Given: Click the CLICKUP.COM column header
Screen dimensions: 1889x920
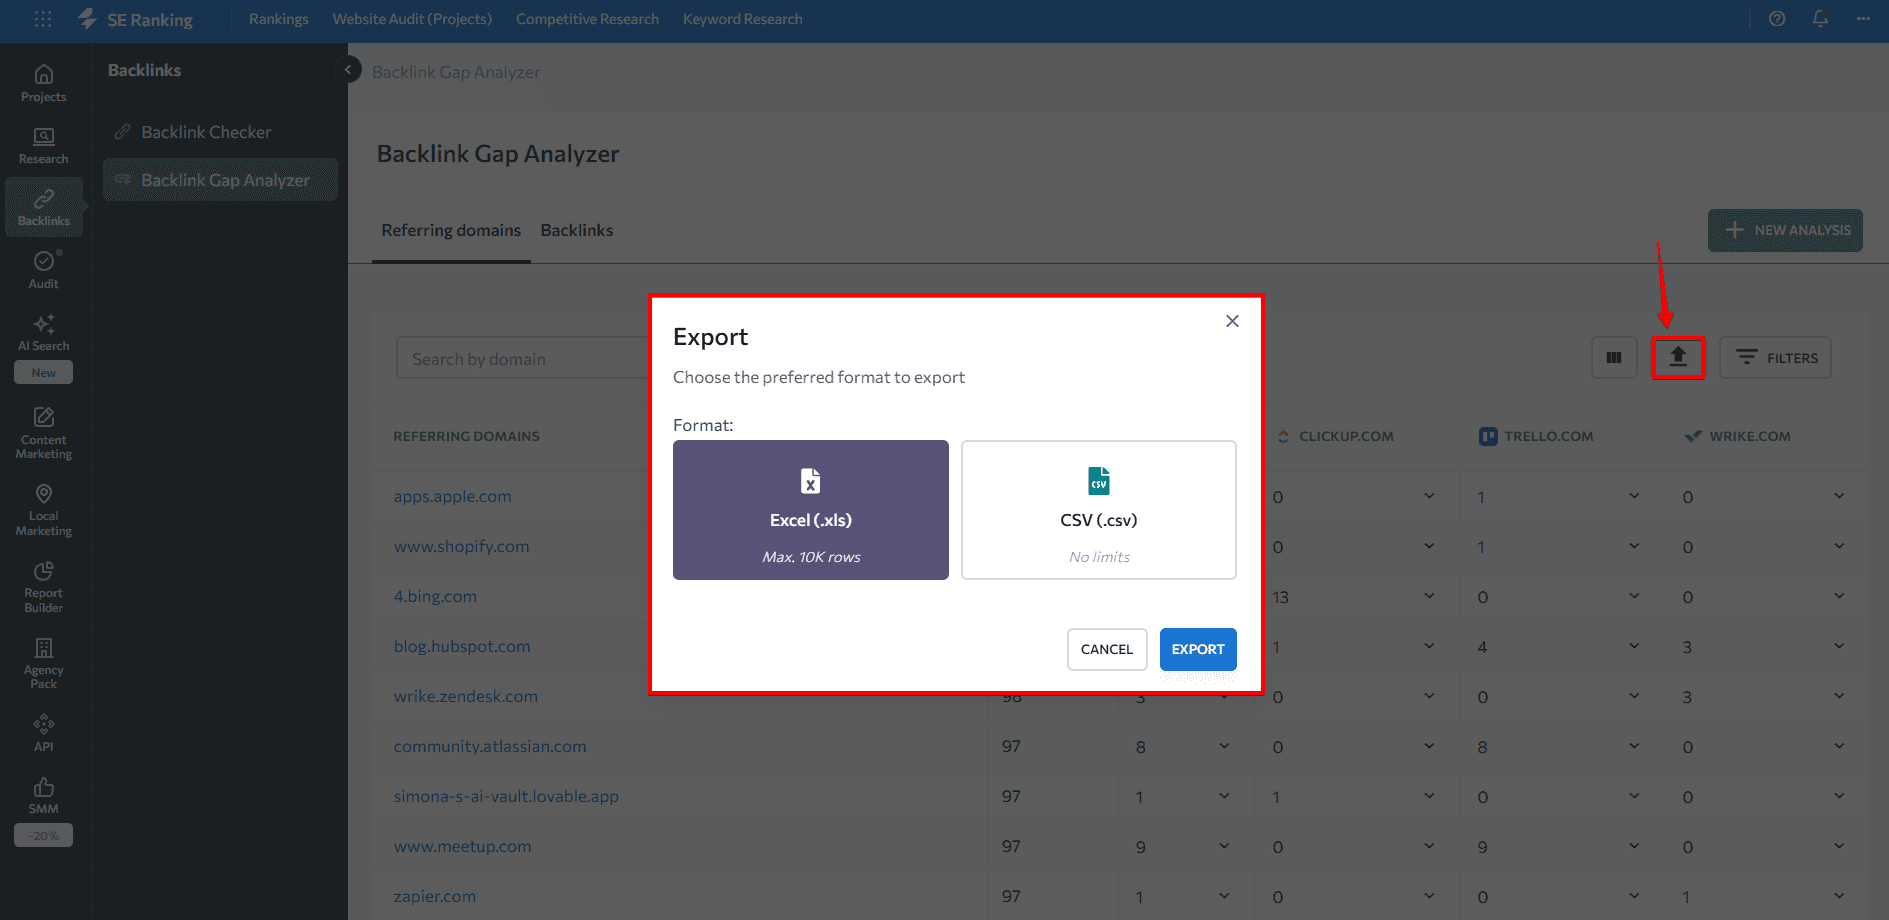Looking at the screenshot, I should click(x=1346, y=436).
